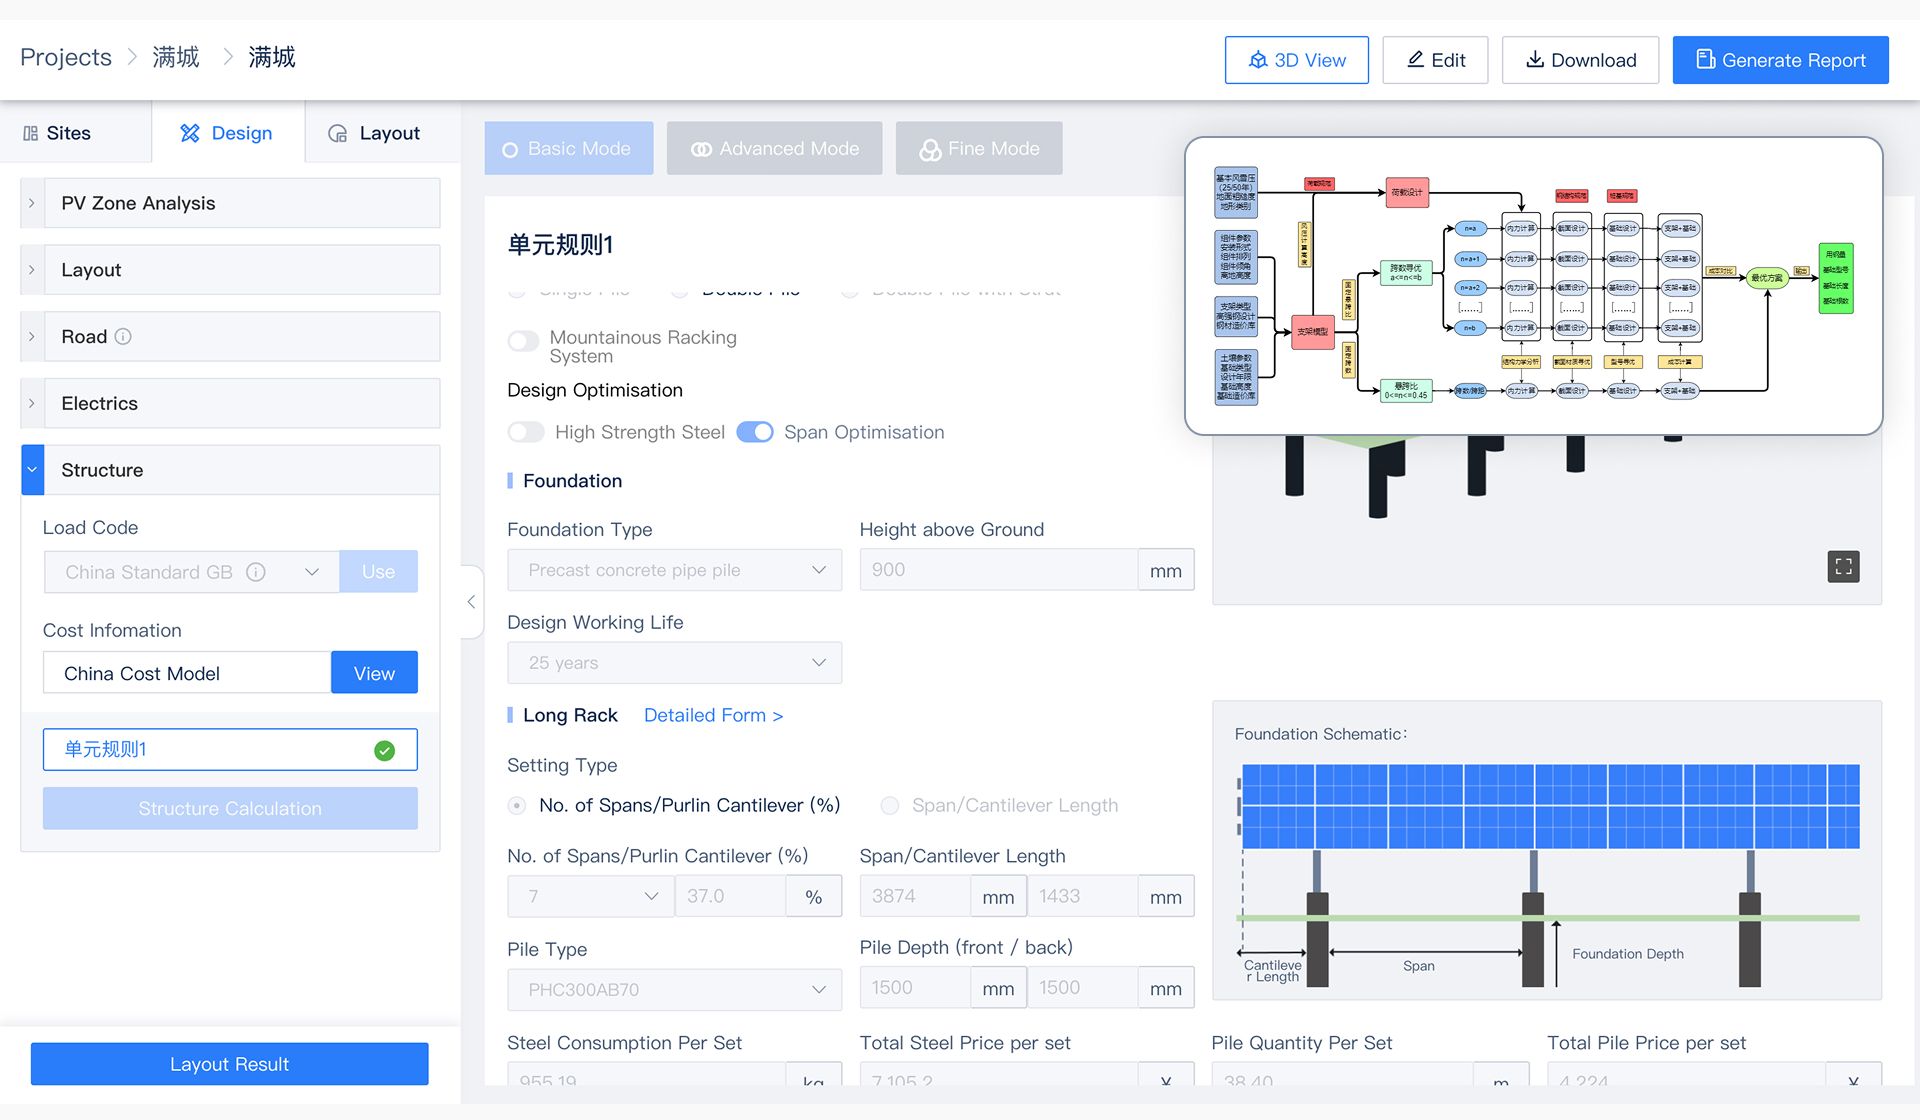
Task: Open 3D View
Action: click(1298, 60)
